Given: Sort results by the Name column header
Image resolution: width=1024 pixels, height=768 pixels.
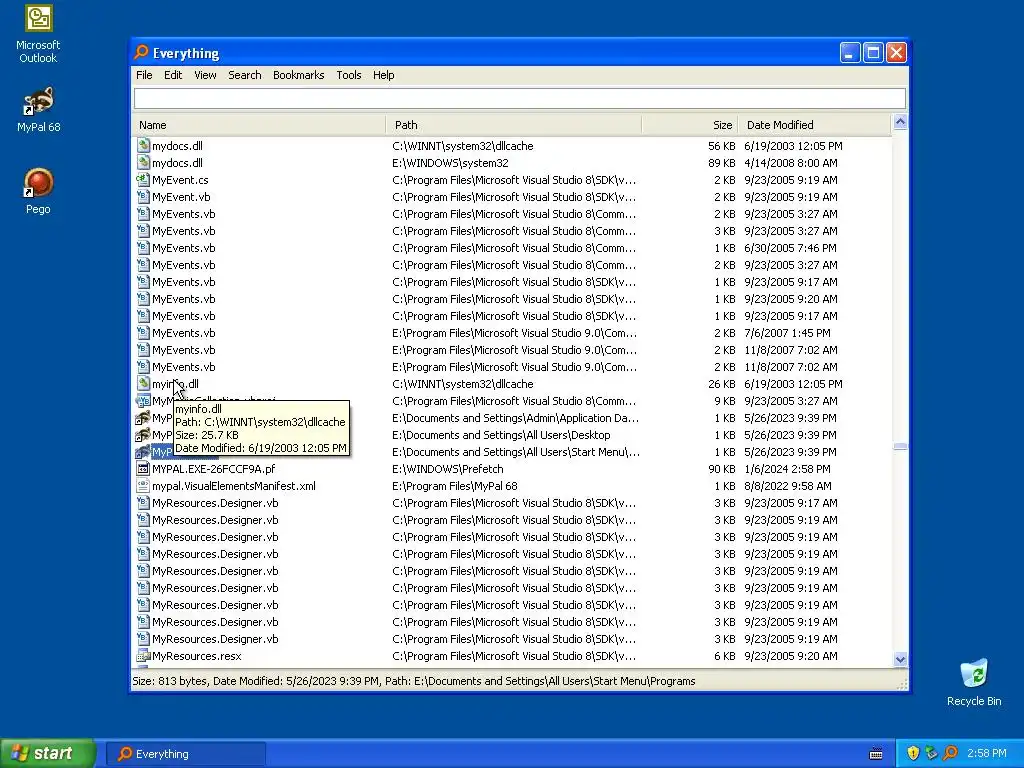Looking at the screenshot, I should pyautogui.click(x=259, y=125).
